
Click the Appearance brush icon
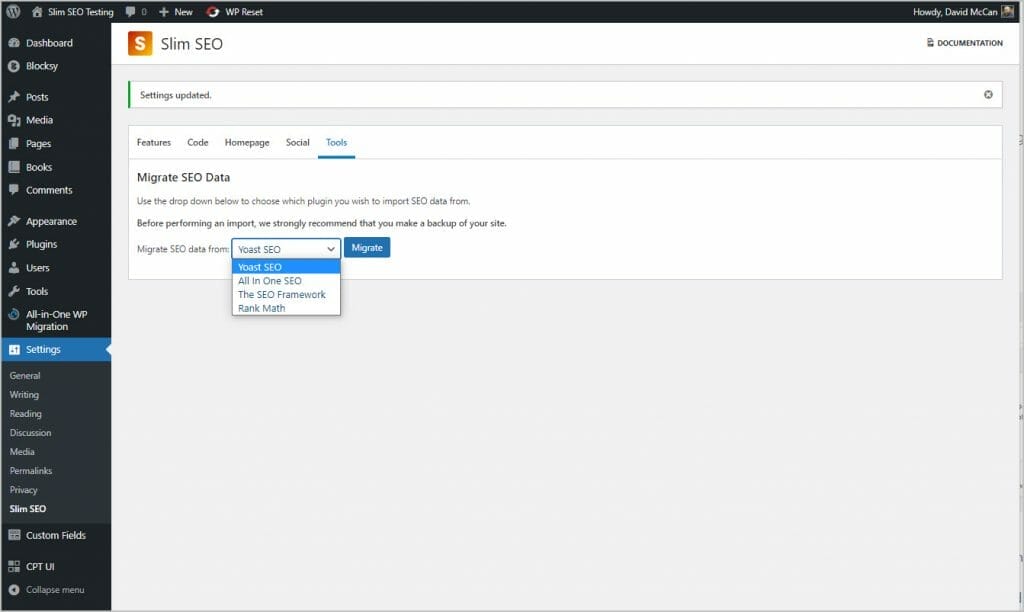14,221
